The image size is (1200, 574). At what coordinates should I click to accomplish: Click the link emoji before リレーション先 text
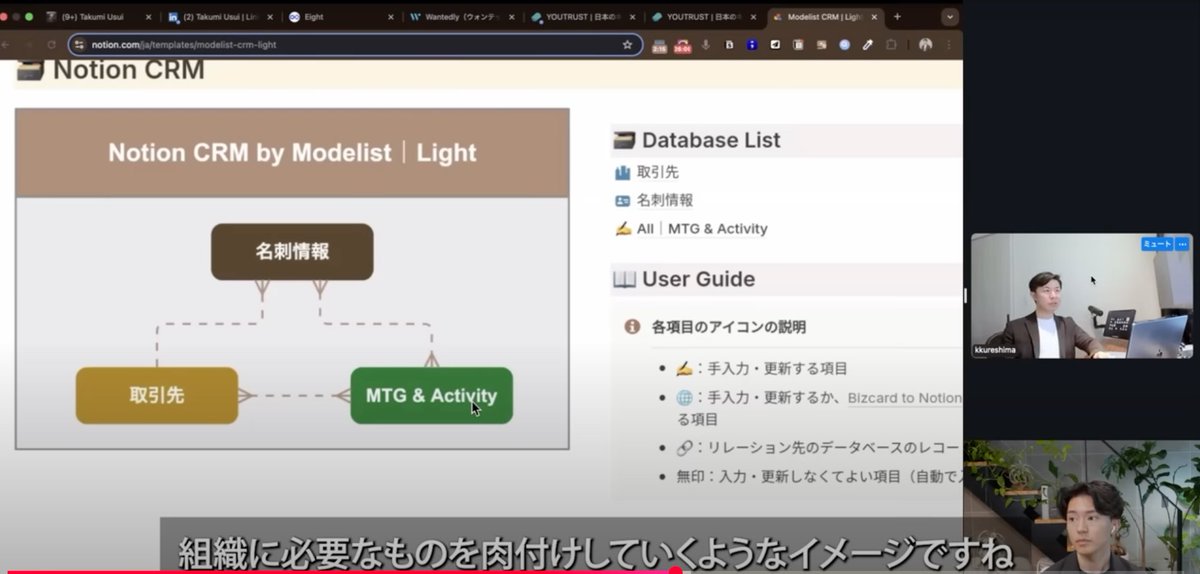pyautogui.click(x=684, y=448)
